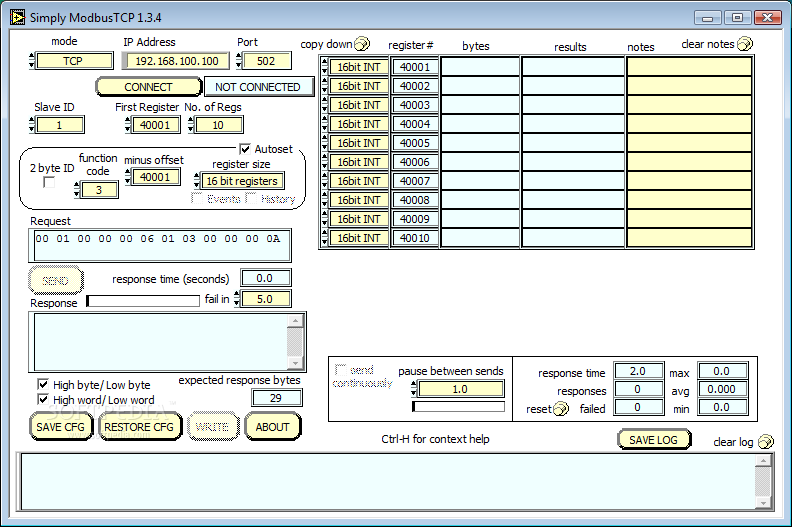Toggle the High word/Low word checkbox

(43, 400)
